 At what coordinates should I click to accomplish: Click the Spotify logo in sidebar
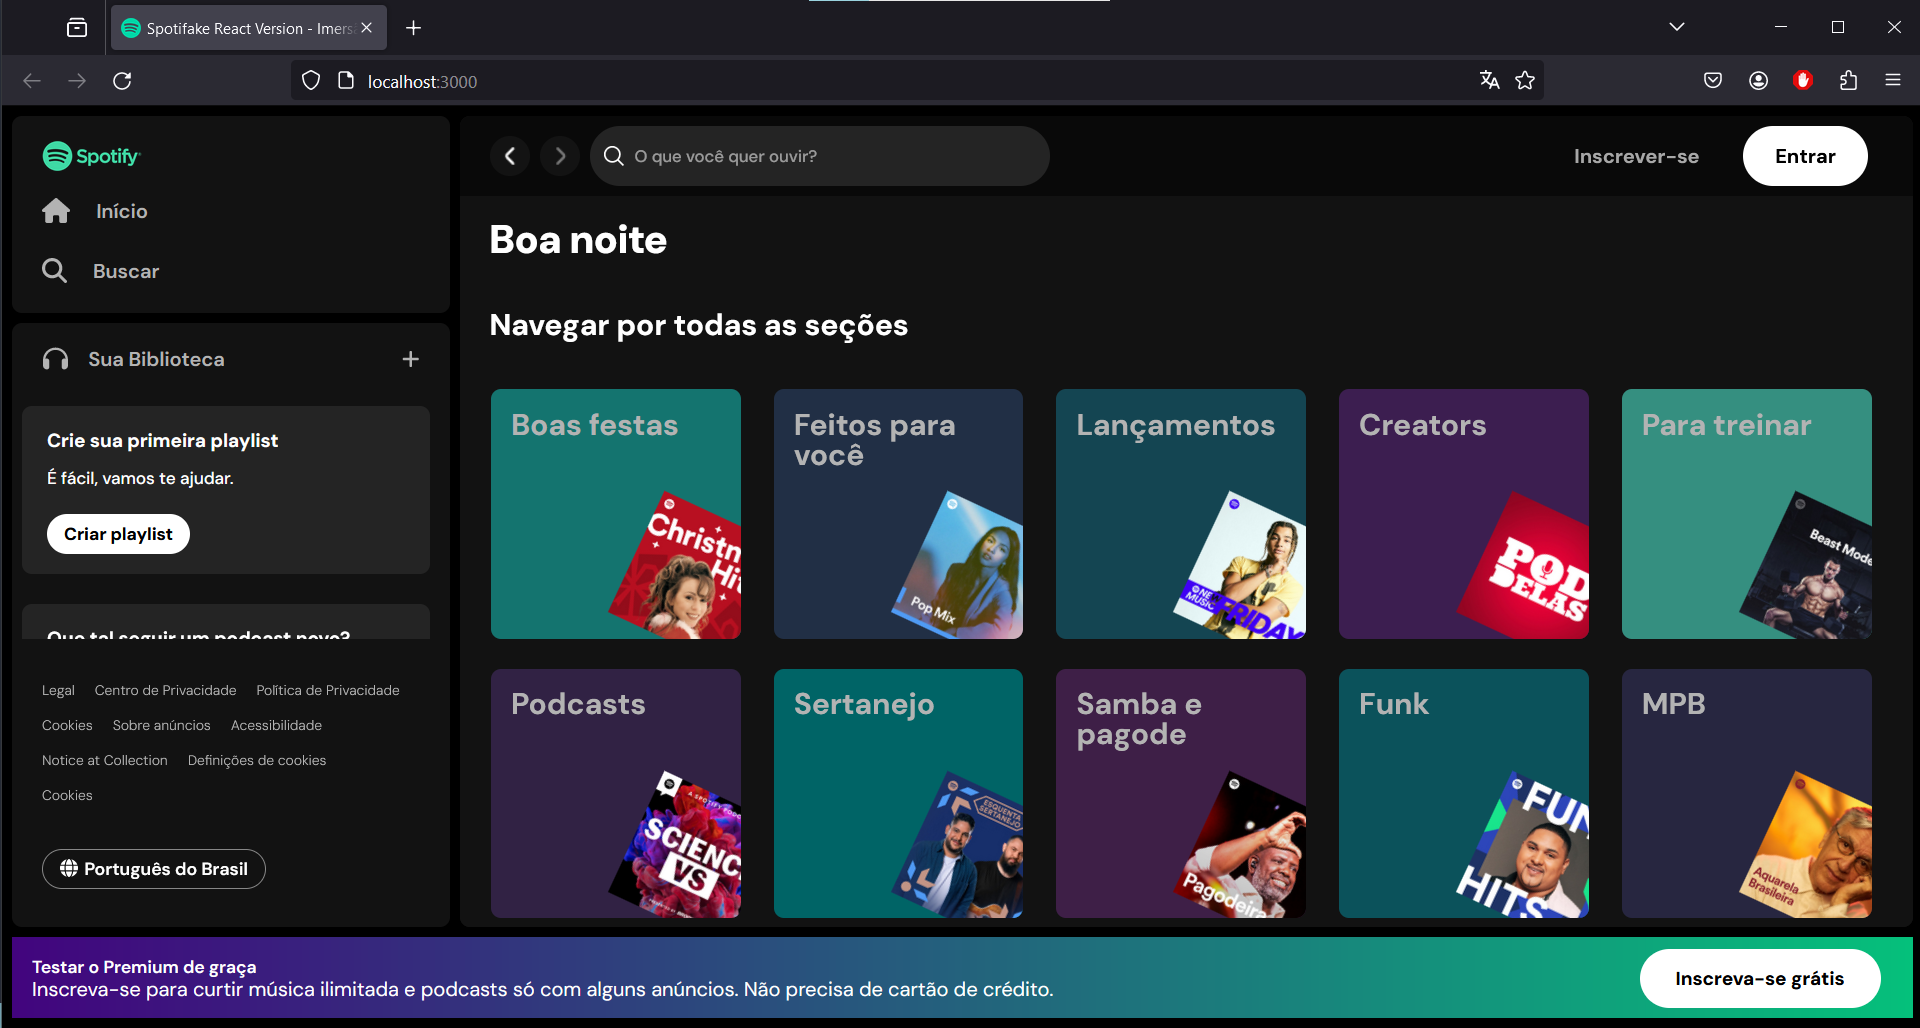click(91, 156)
